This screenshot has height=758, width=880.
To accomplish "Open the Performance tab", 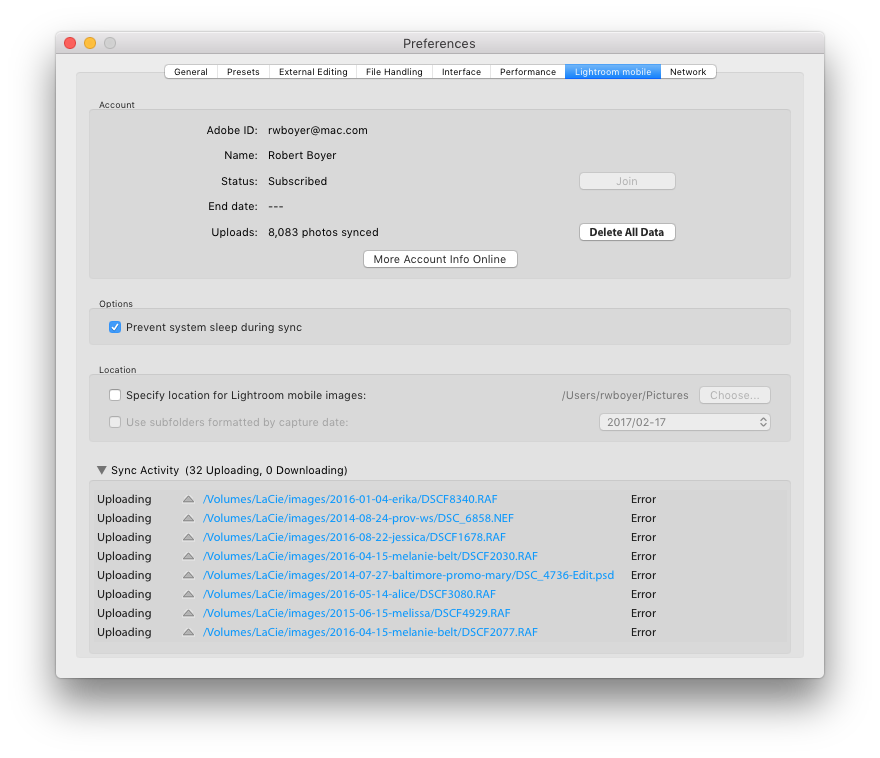I will click(x=528, y=72).
